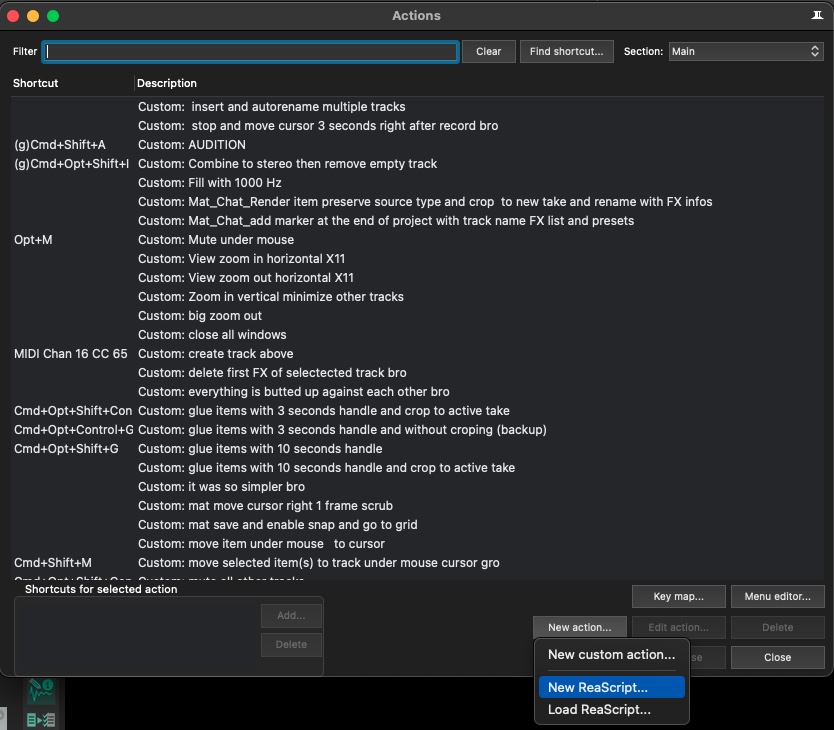834x730 pixels.
Task: Open the Section dropdown set to Main
Action: (745, 51)
